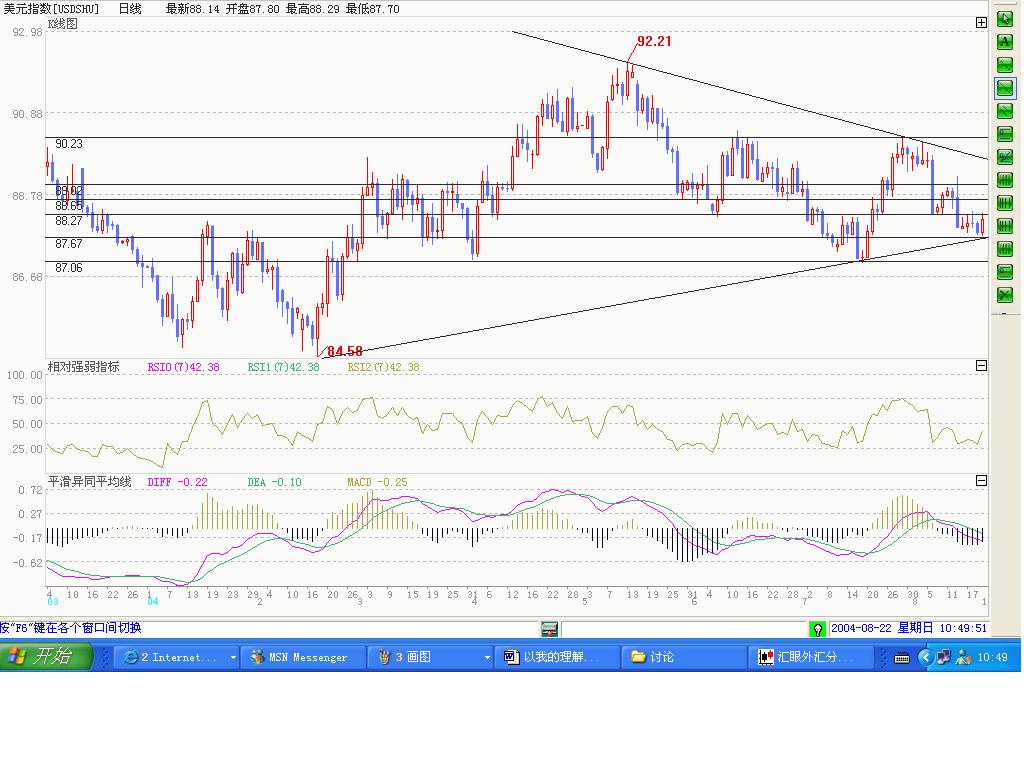1024x768 pixels.
Task: Click the RSI2 (7)42.38 indicator label
Action: click(x=383, y=367)
